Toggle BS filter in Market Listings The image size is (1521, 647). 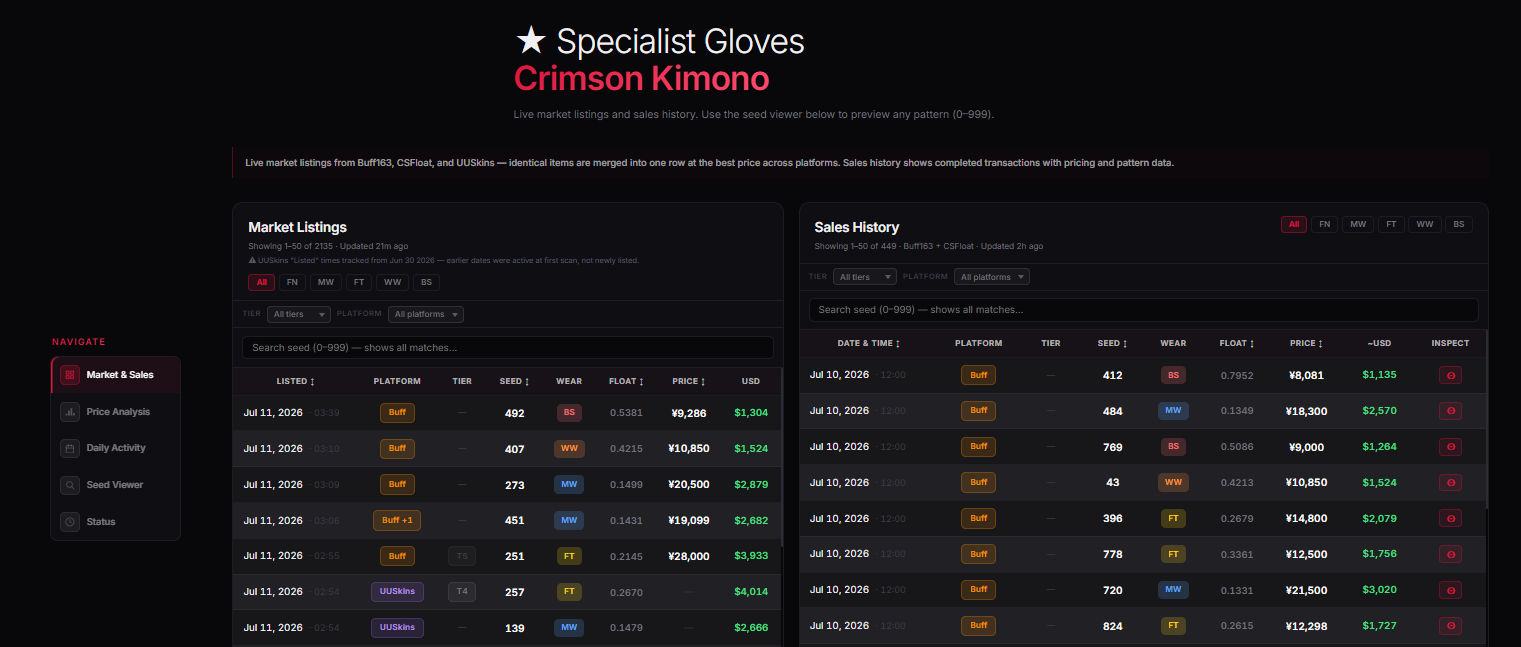pos(426,282)
